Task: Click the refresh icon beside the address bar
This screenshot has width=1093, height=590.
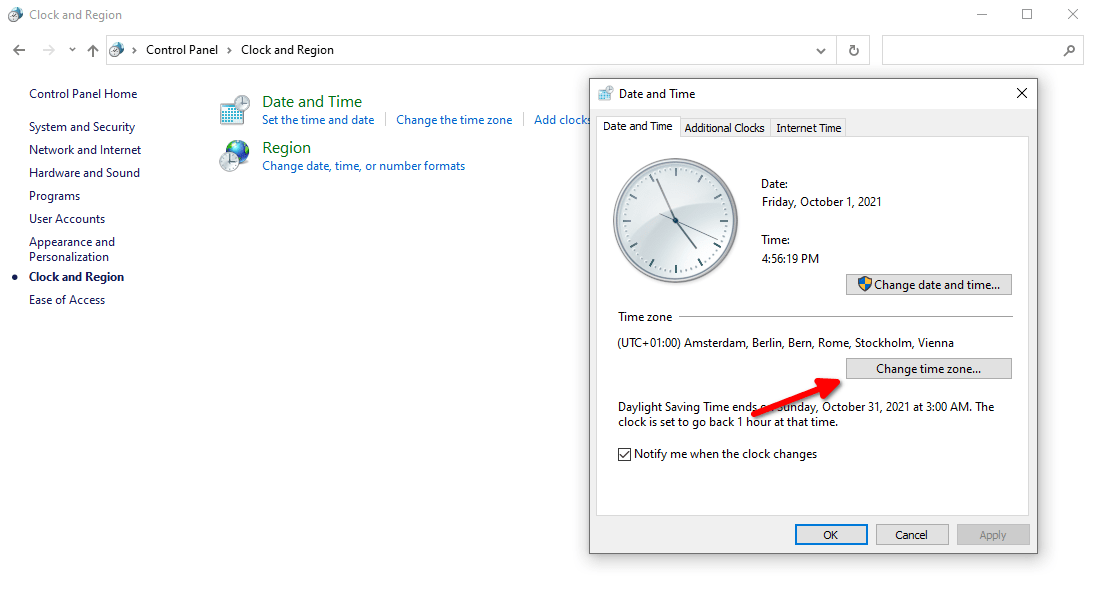Action: click(x=852, y=49)
